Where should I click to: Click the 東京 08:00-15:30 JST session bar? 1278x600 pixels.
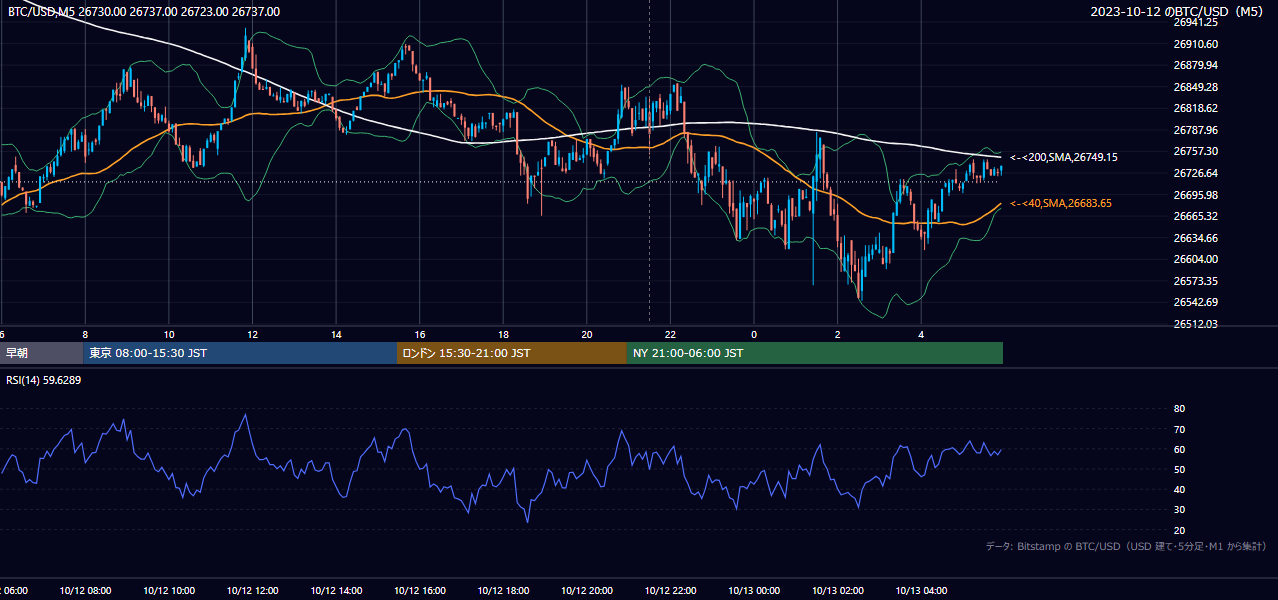click(x=240, y=353)
